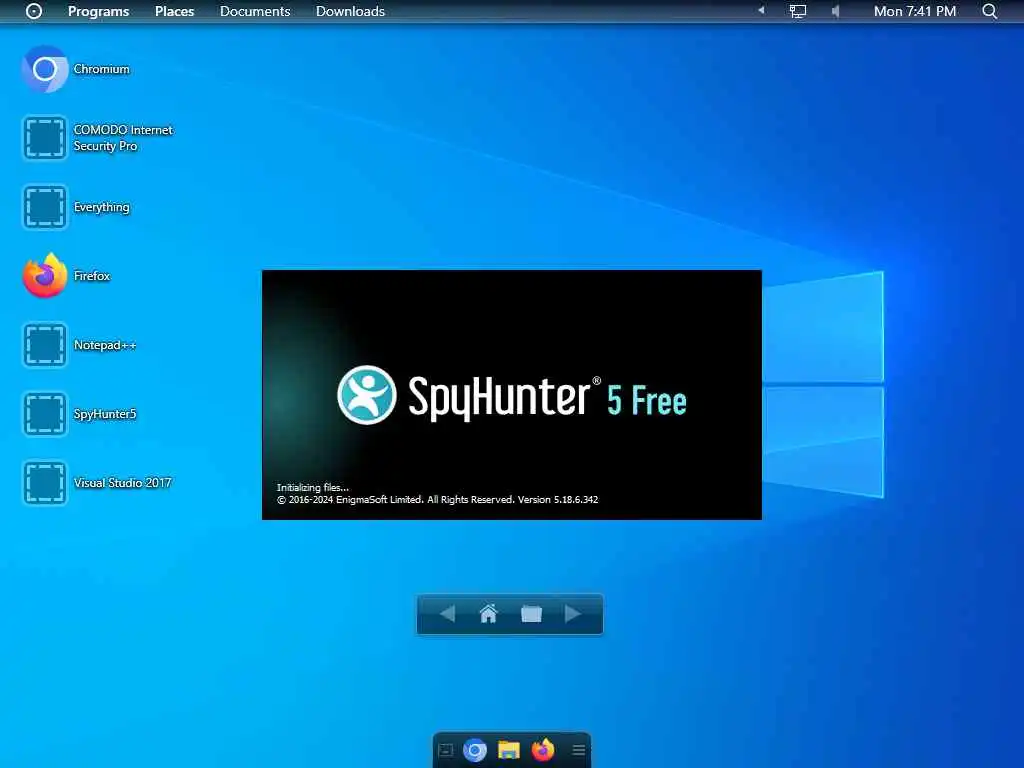This screenshot has width=1024, height=768.
Task: Click the network display tray icon
Action: [x=797, y=11]
